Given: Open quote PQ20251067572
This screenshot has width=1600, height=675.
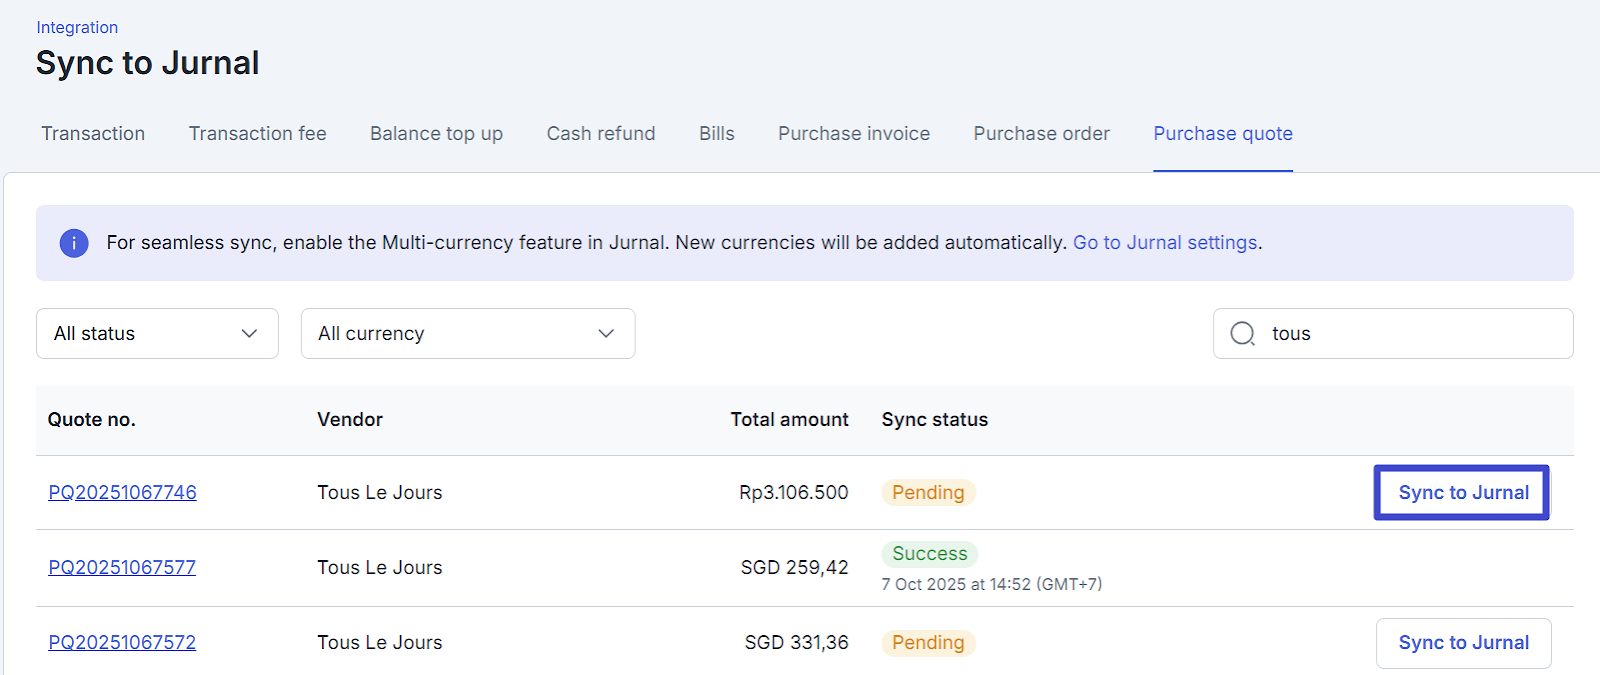Looking at the screenshot, I should tap(122, 643).
